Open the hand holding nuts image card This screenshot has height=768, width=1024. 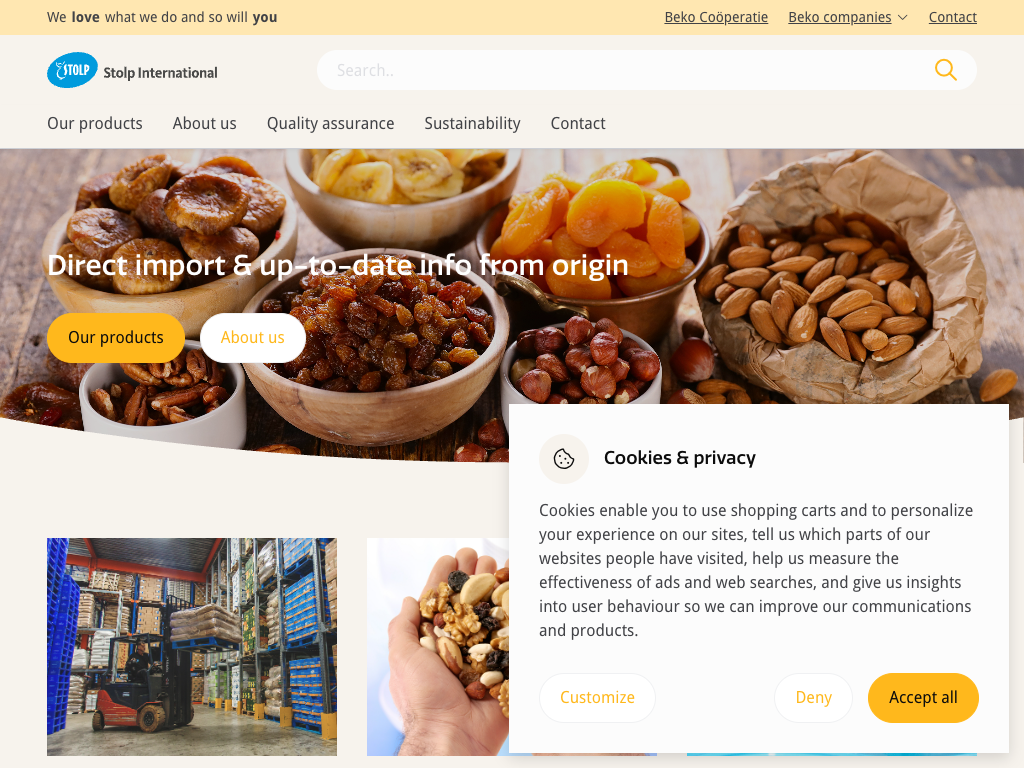point(438,647)
